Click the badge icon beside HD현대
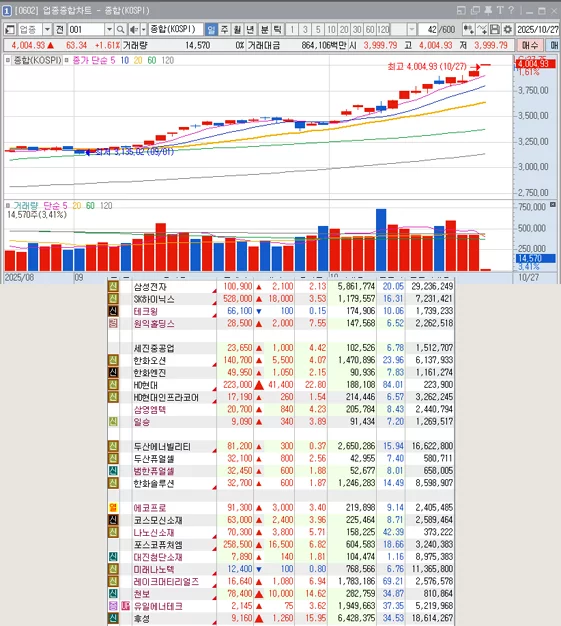561x626 pixels. pyautogui.click(x=113, y=385)
